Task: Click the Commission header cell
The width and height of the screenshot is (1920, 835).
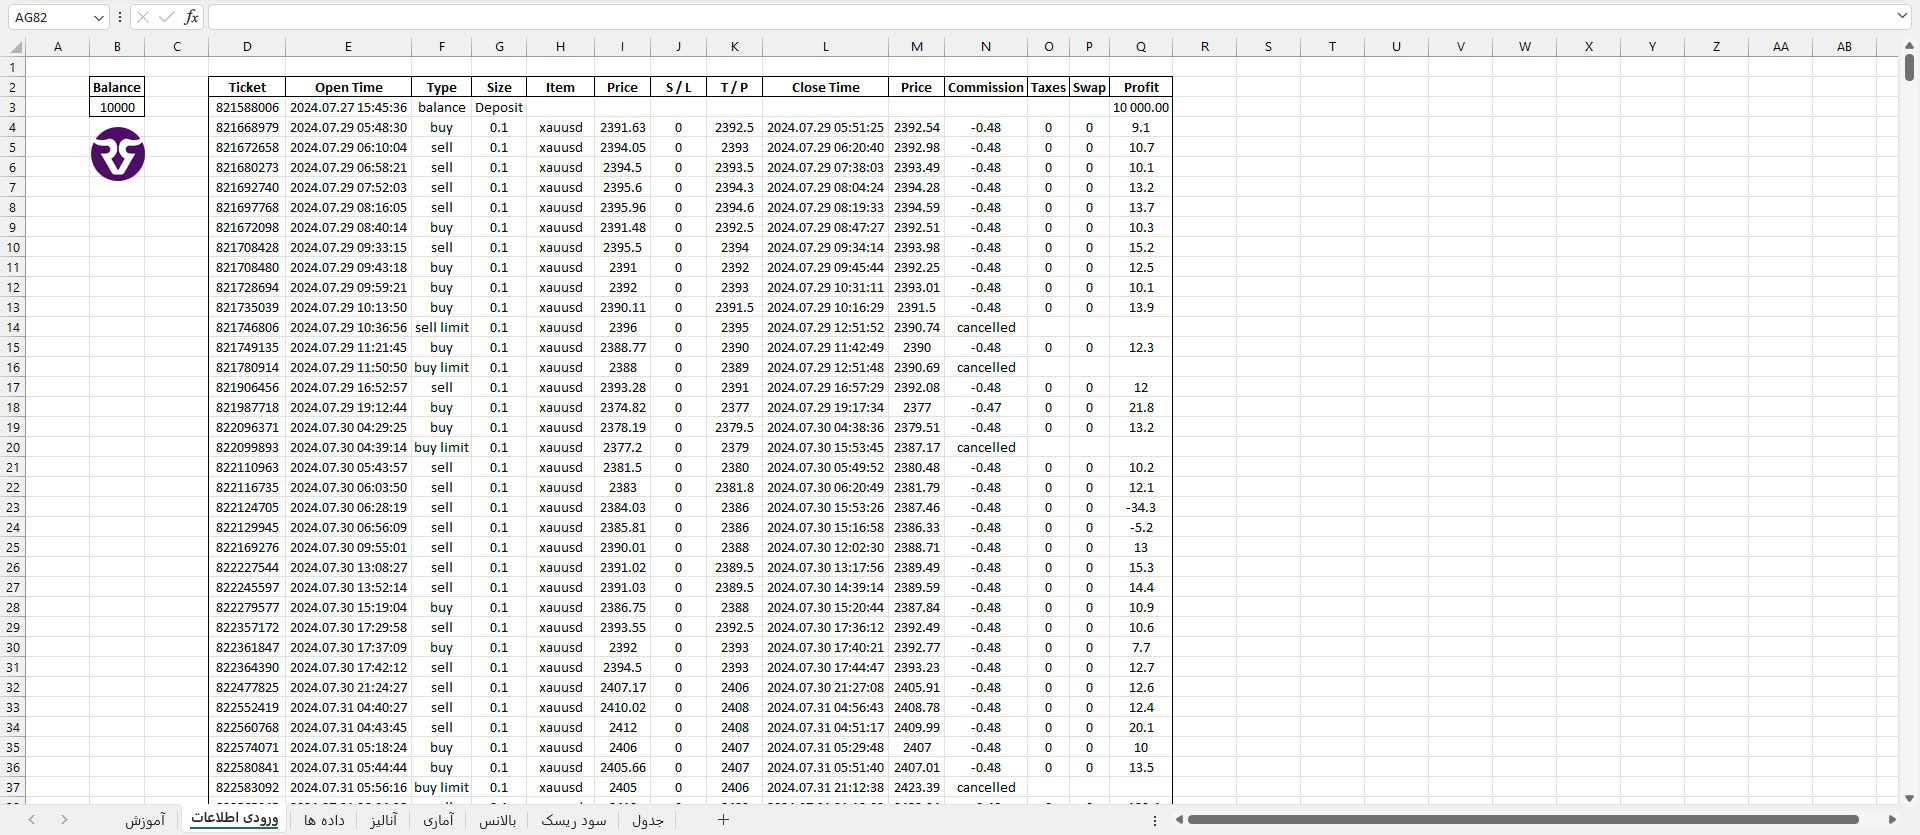Action: click(x=986, y=87)
